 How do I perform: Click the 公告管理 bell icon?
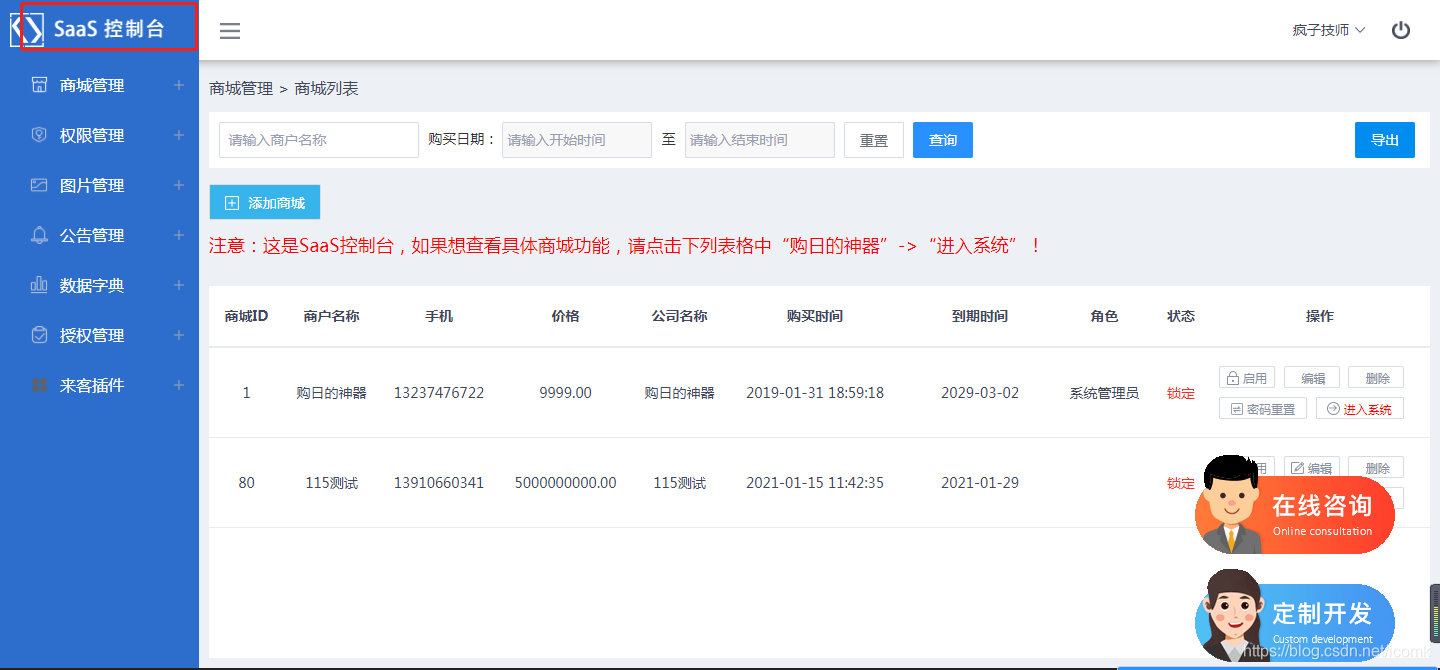(x=40, y=234)
